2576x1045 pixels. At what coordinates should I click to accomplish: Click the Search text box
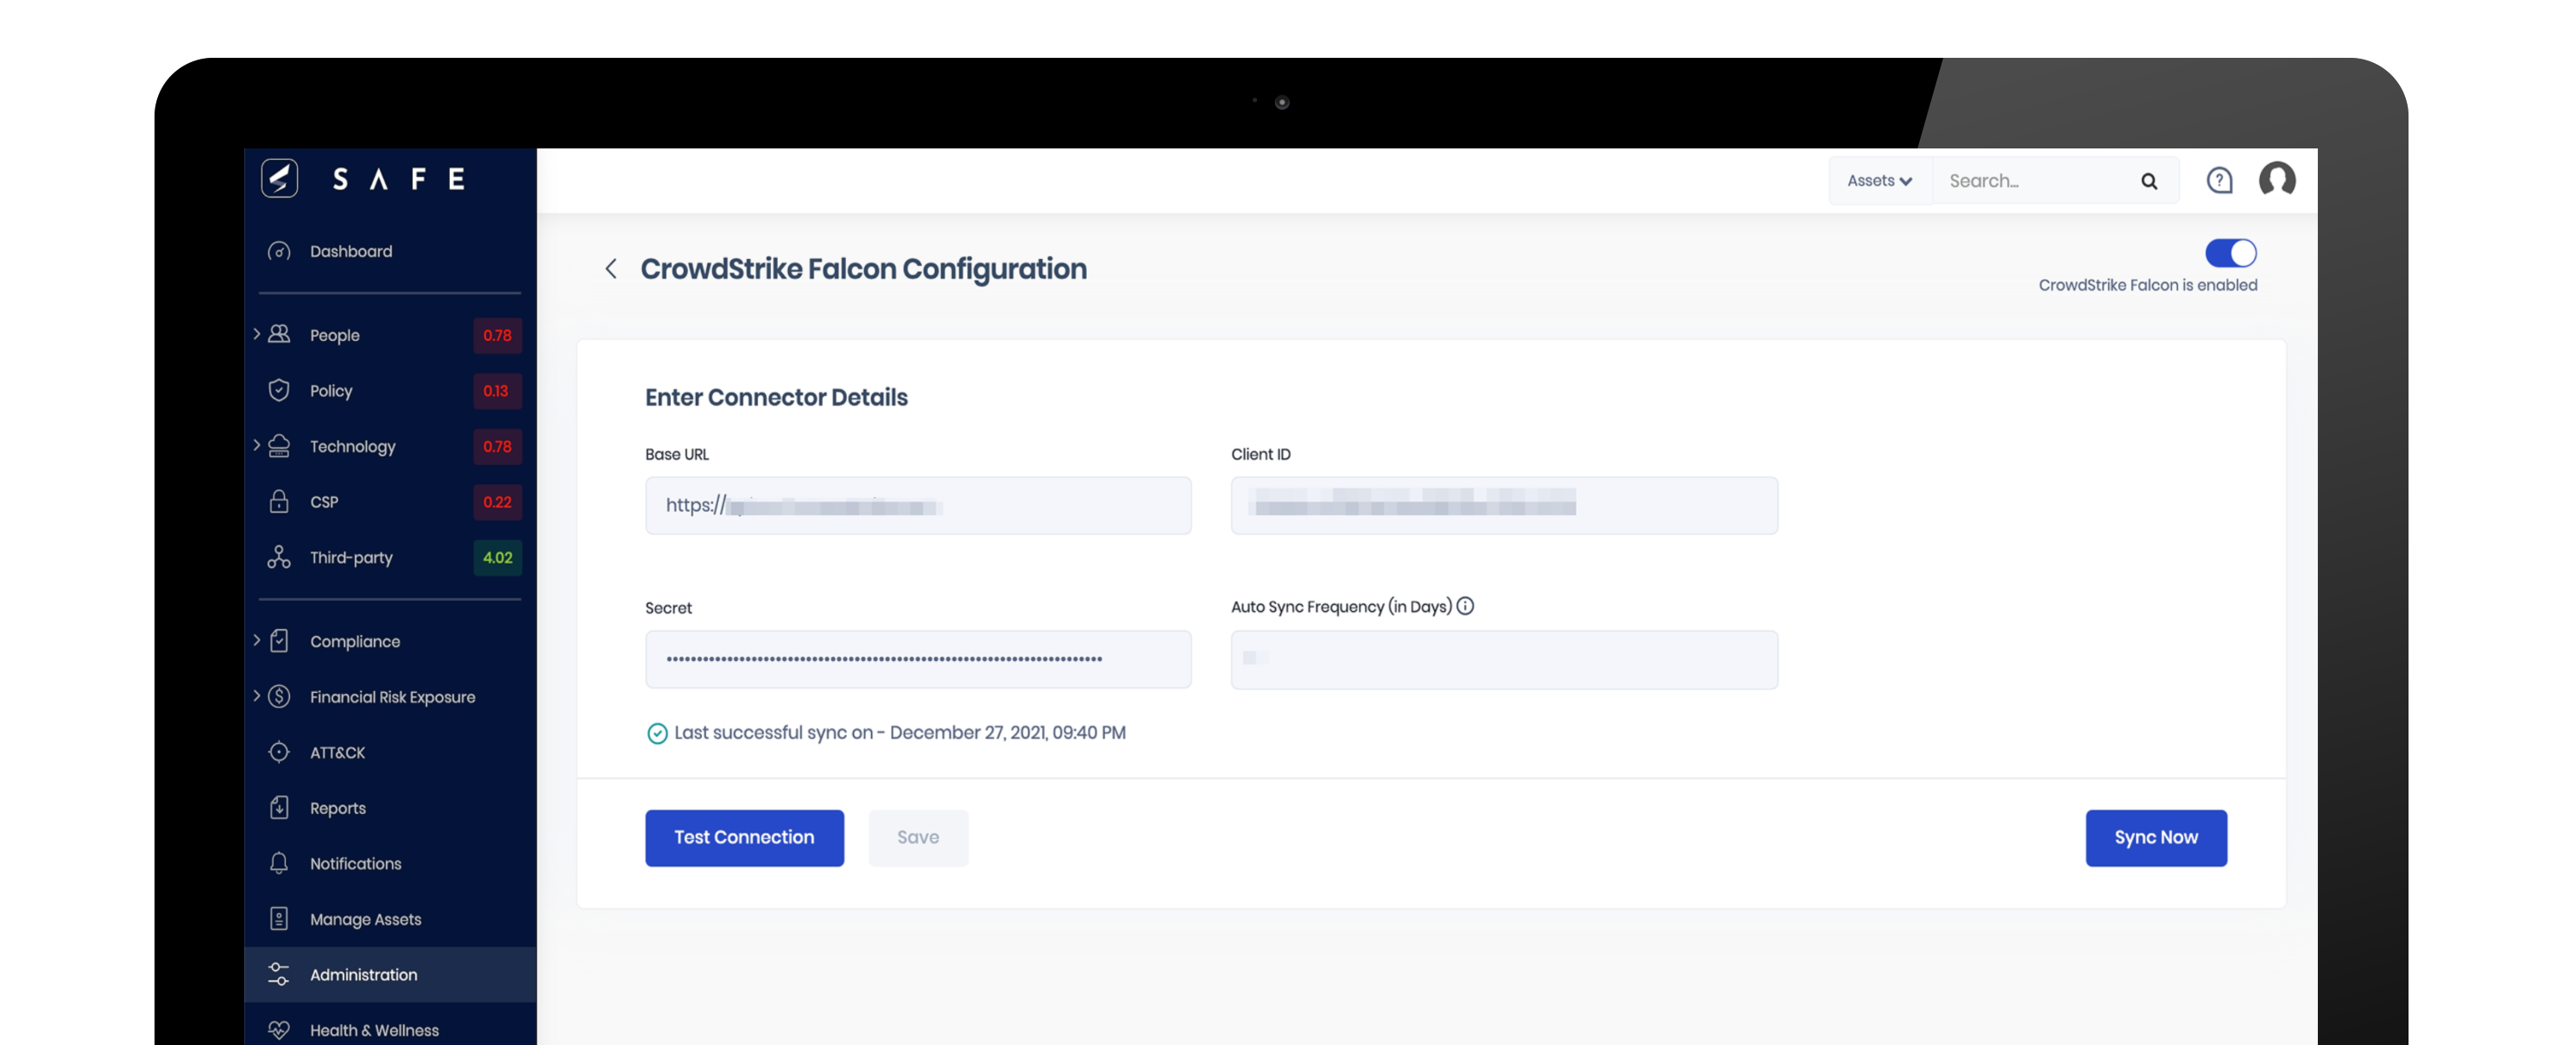(2030, 181)
